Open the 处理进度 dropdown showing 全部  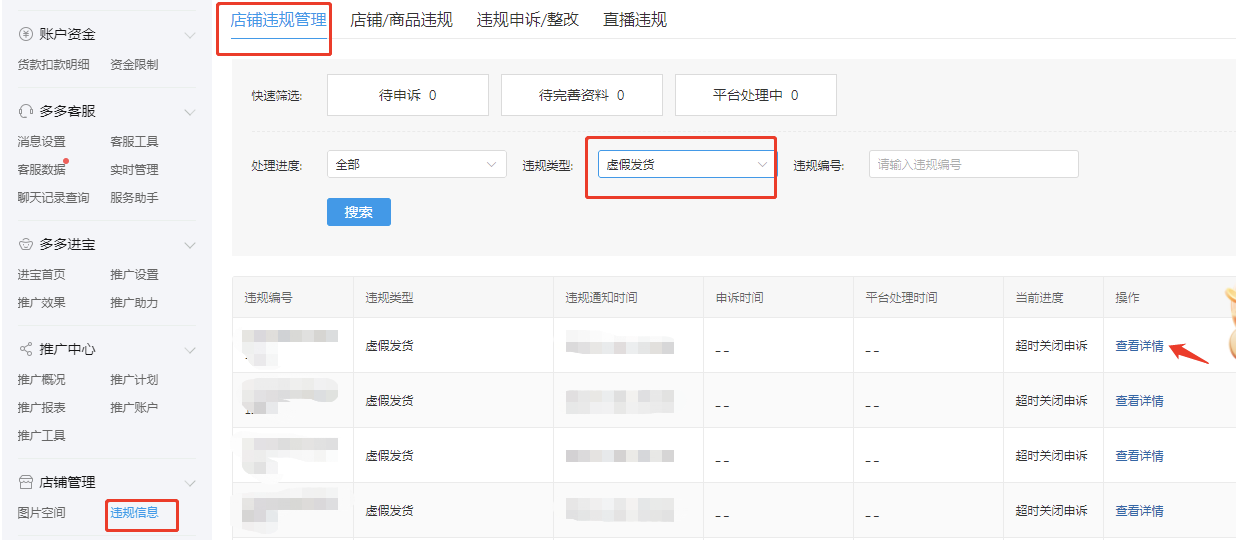(x=417, y=164)
